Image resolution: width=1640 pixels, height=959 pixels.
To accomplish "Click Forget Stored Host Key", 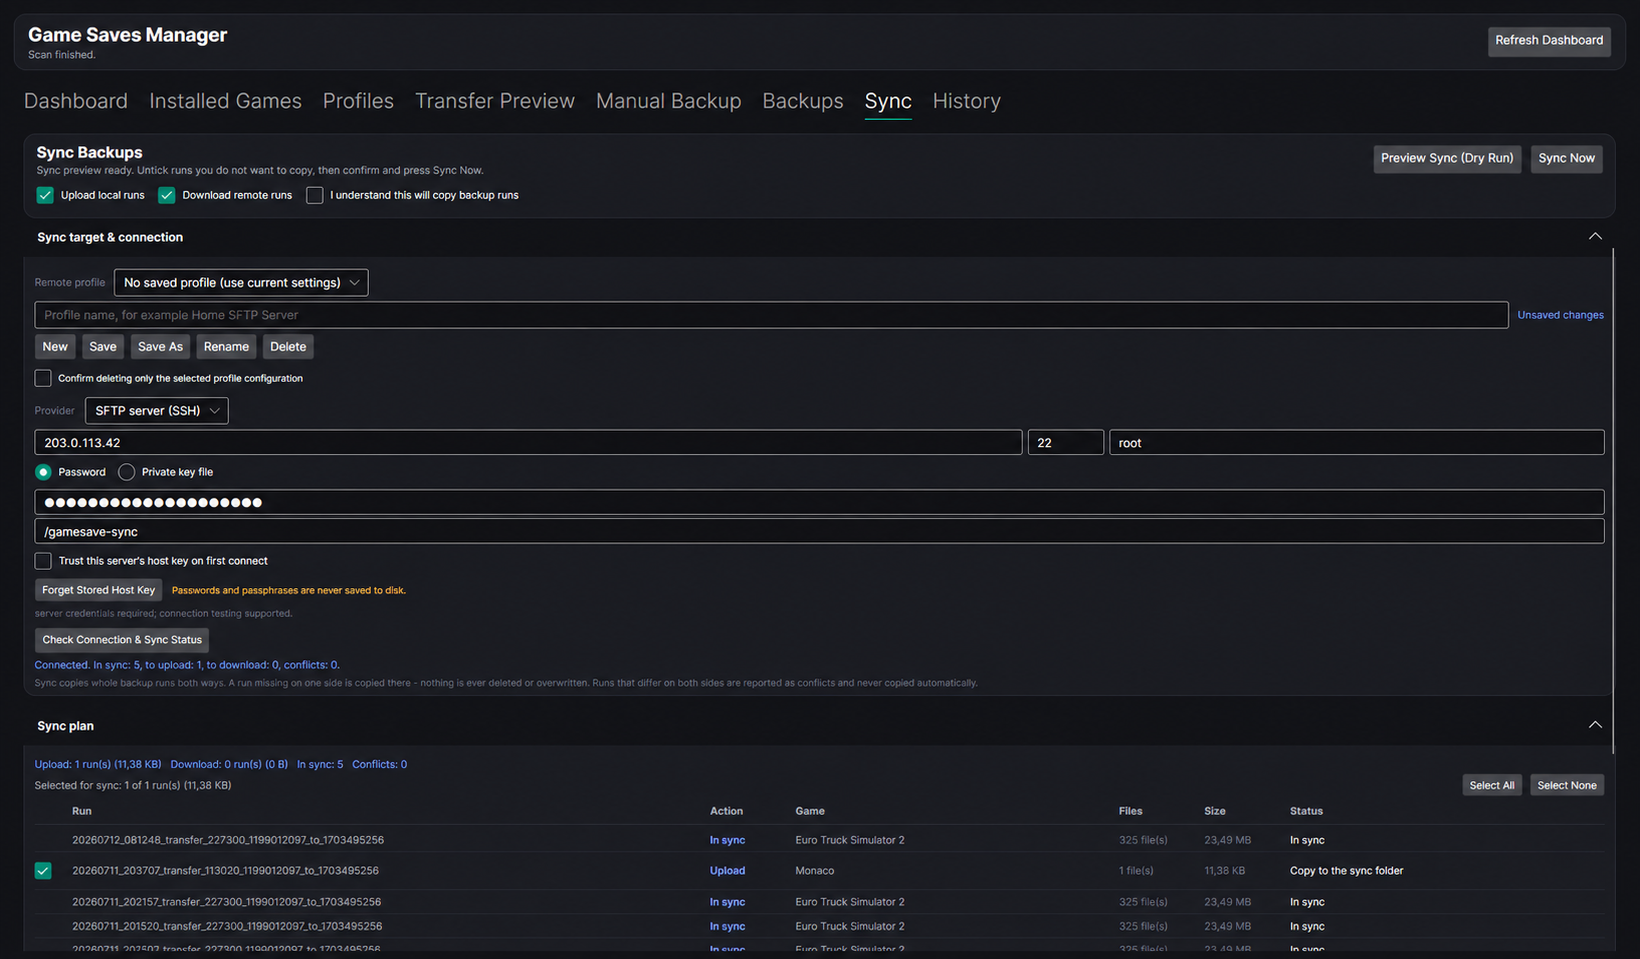I will tap(99, 590).
